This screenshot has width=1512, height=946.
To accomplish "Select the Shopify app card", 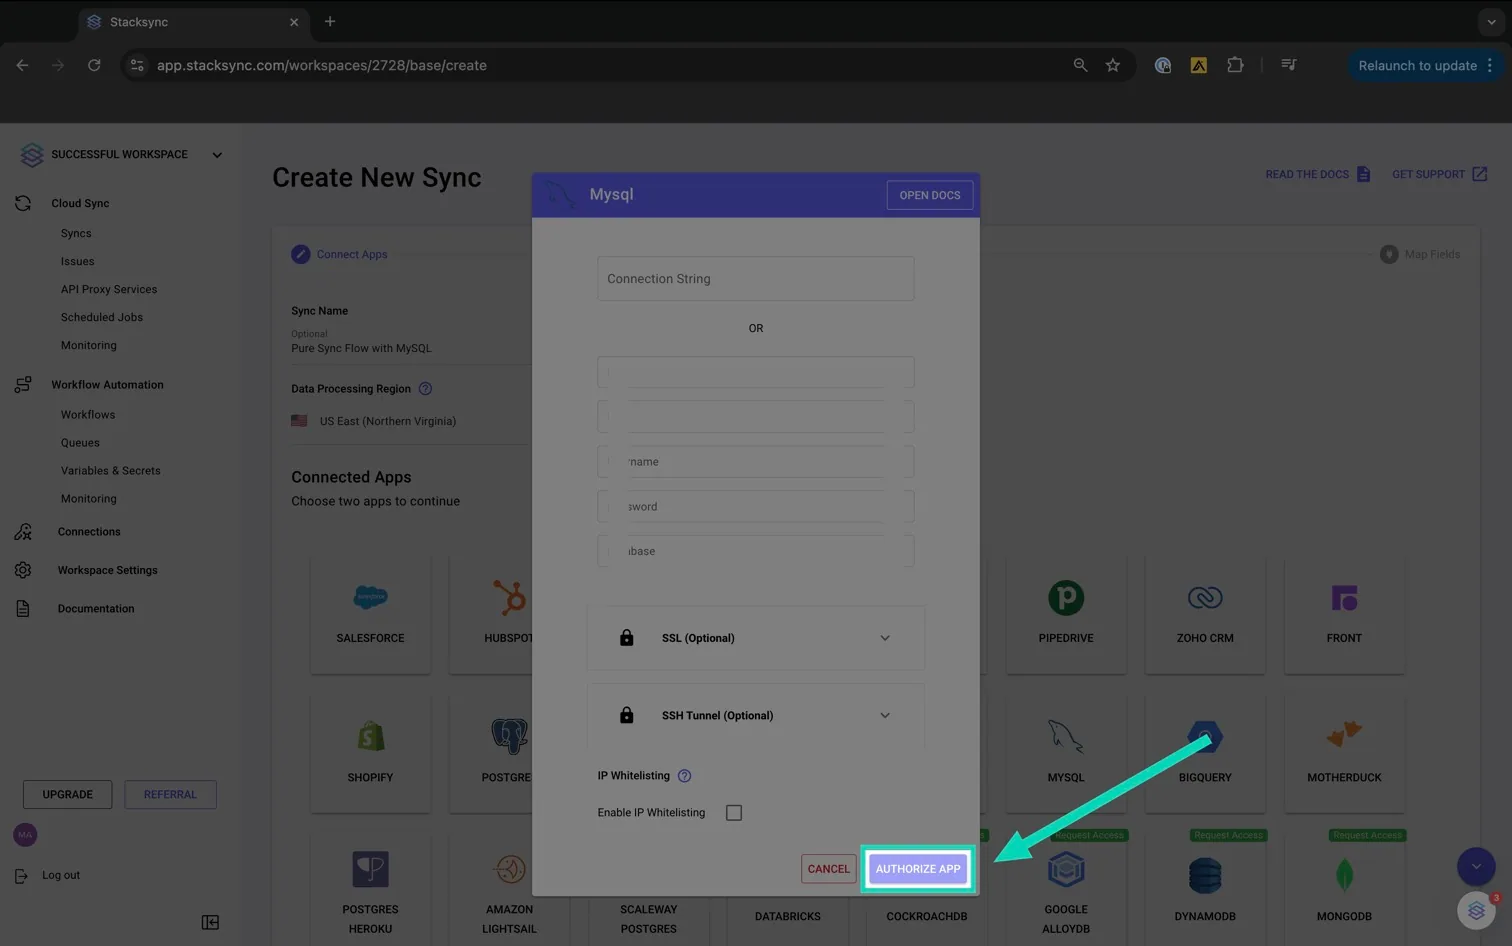I will tap(371, 753).
